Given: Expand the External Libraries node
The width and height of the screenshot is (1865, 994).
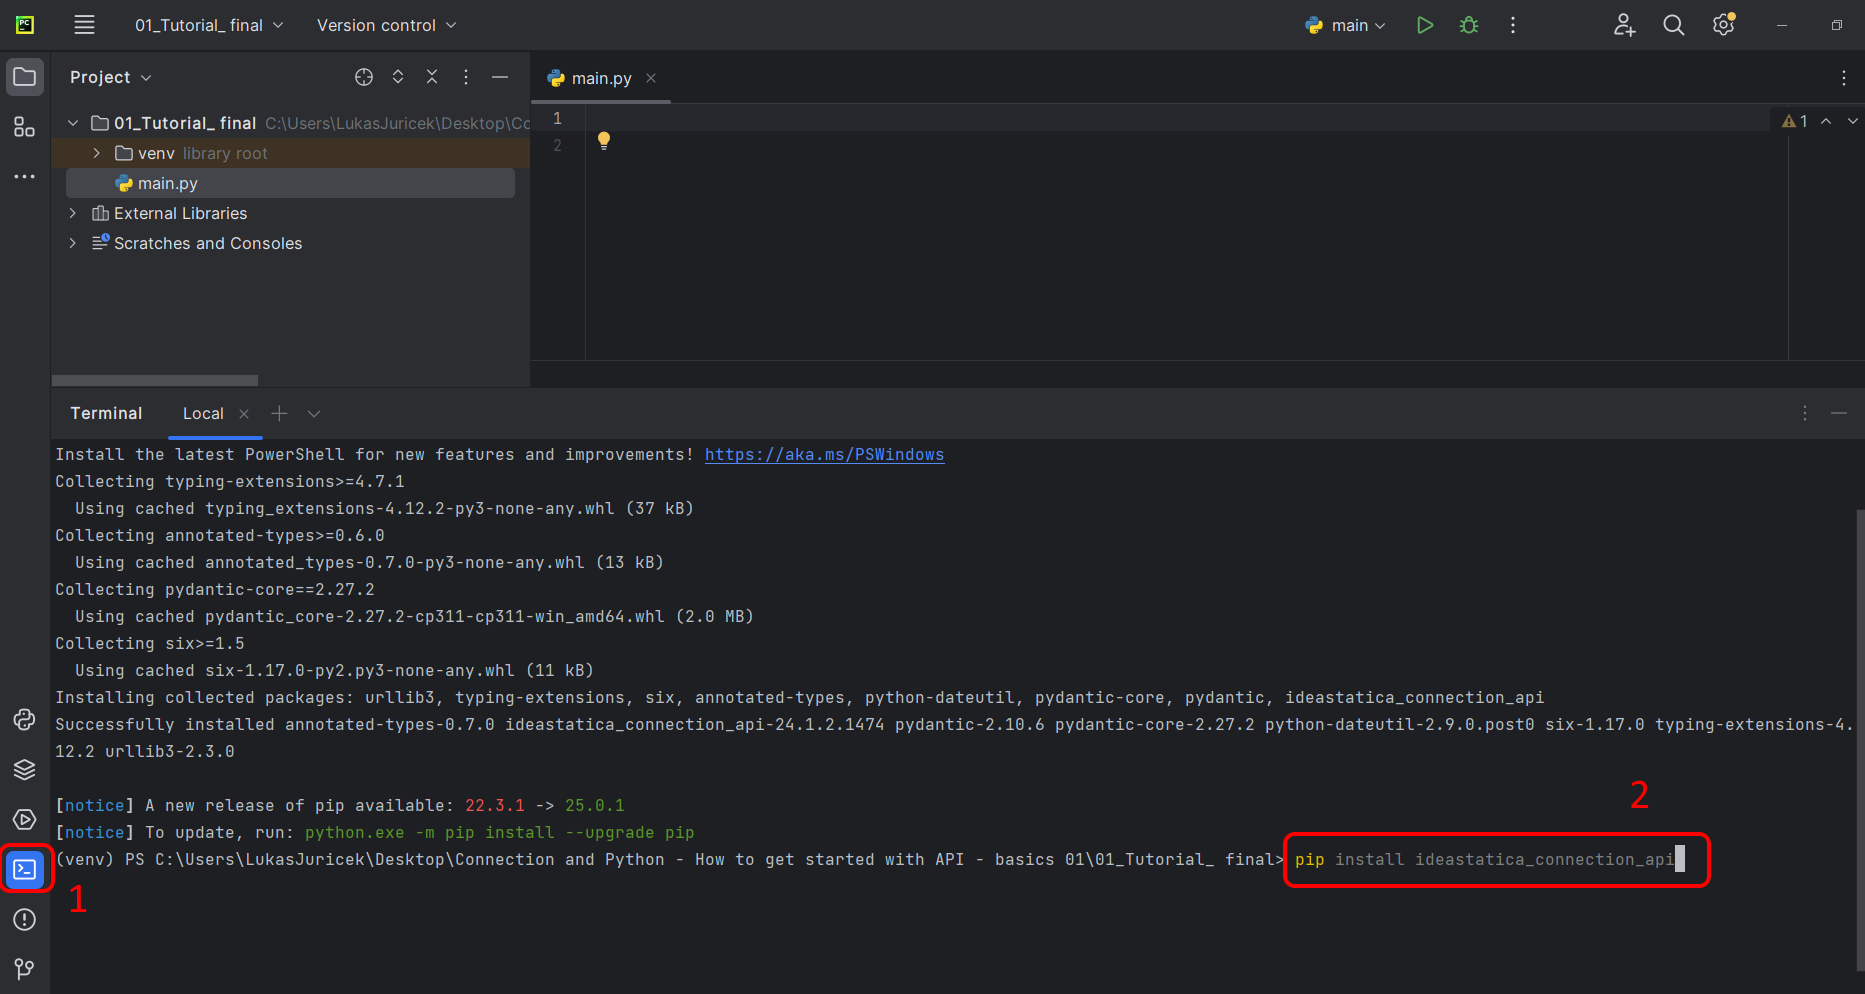Looking at the screenshot, I should 71,213.
